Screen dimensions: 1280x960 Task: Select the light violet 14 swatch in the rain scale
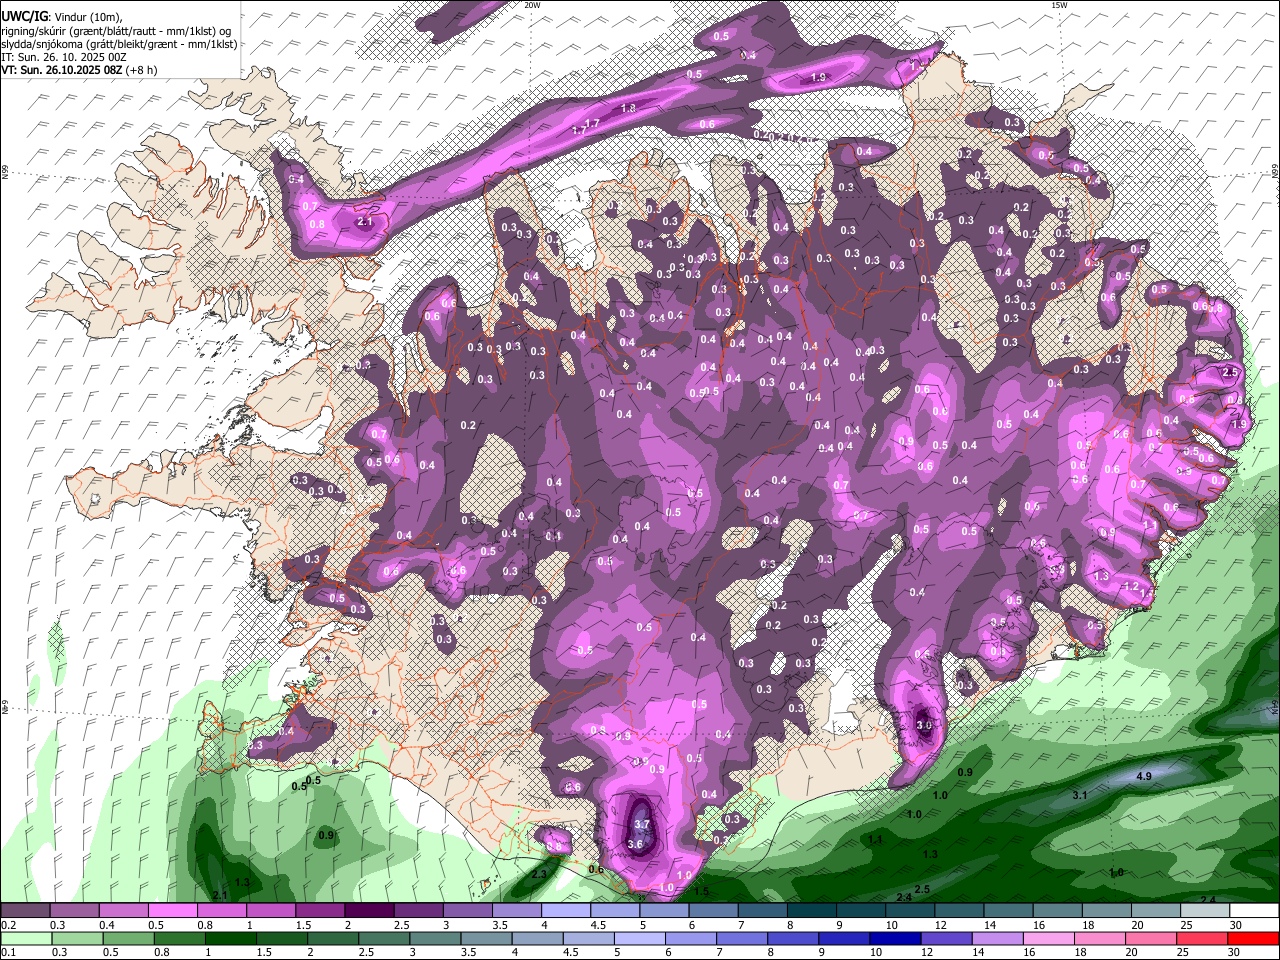(x=996, y=938)
